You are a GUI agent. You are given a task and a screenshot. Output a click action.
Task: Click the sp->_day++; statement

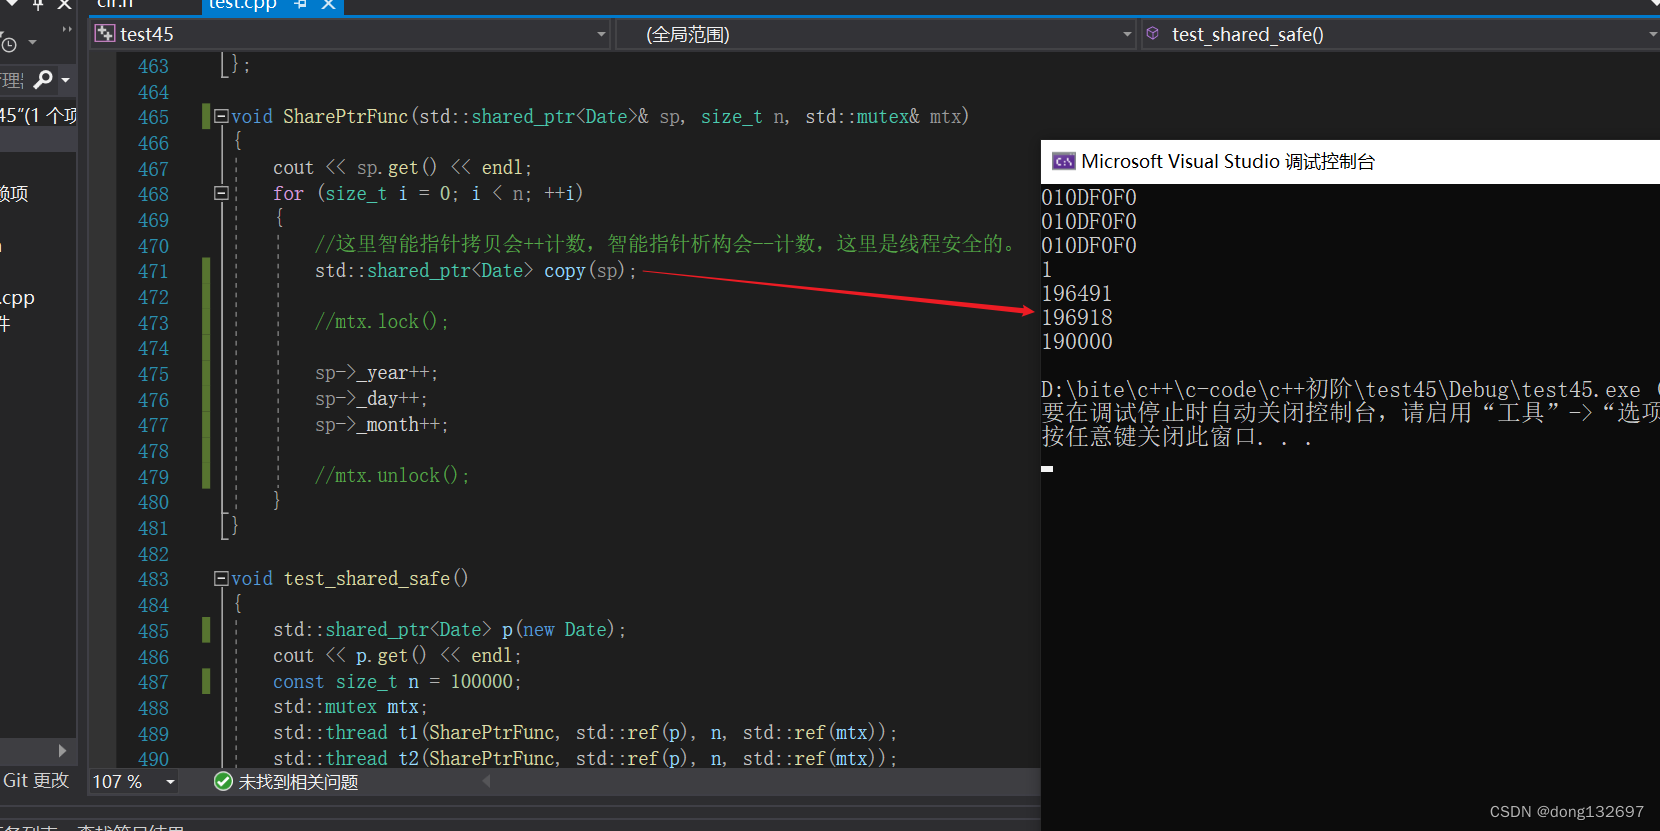[x=371, y=398]
